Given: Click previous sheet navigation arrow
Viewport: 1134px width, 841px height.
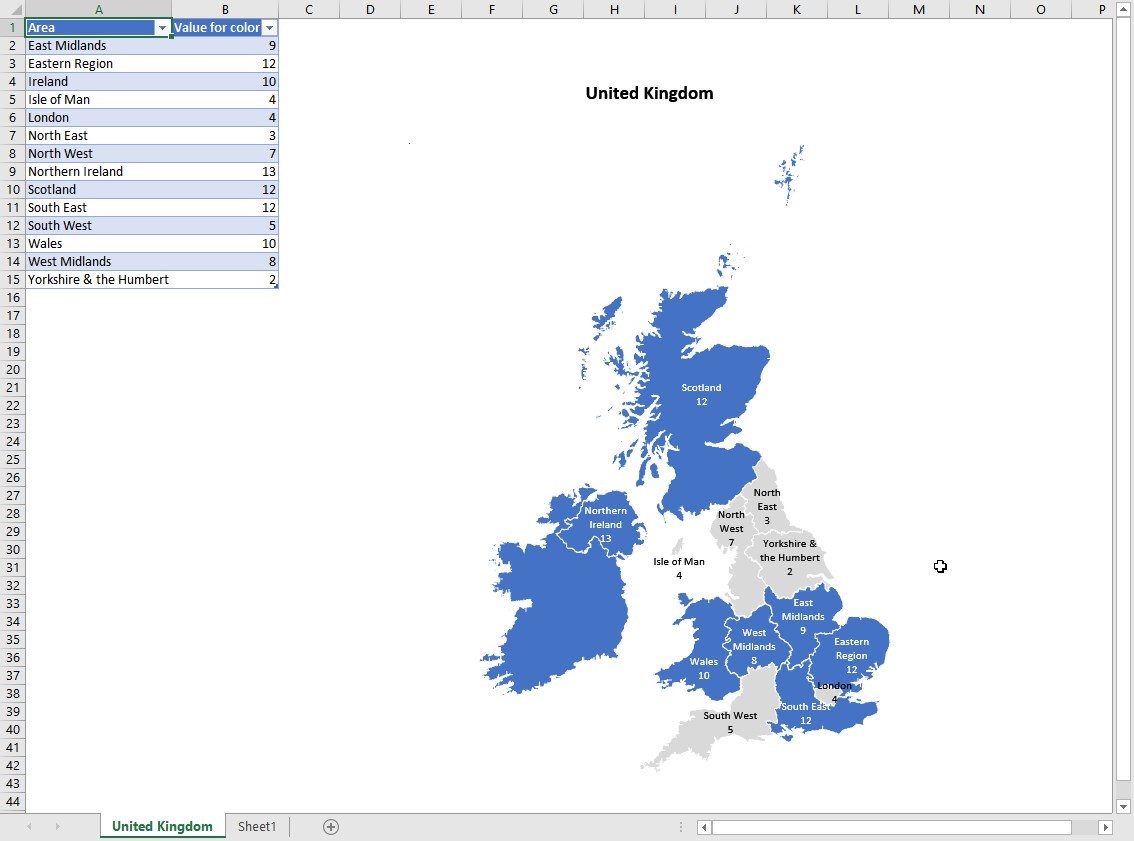Looking at the screenshot, I should [30, 827].
